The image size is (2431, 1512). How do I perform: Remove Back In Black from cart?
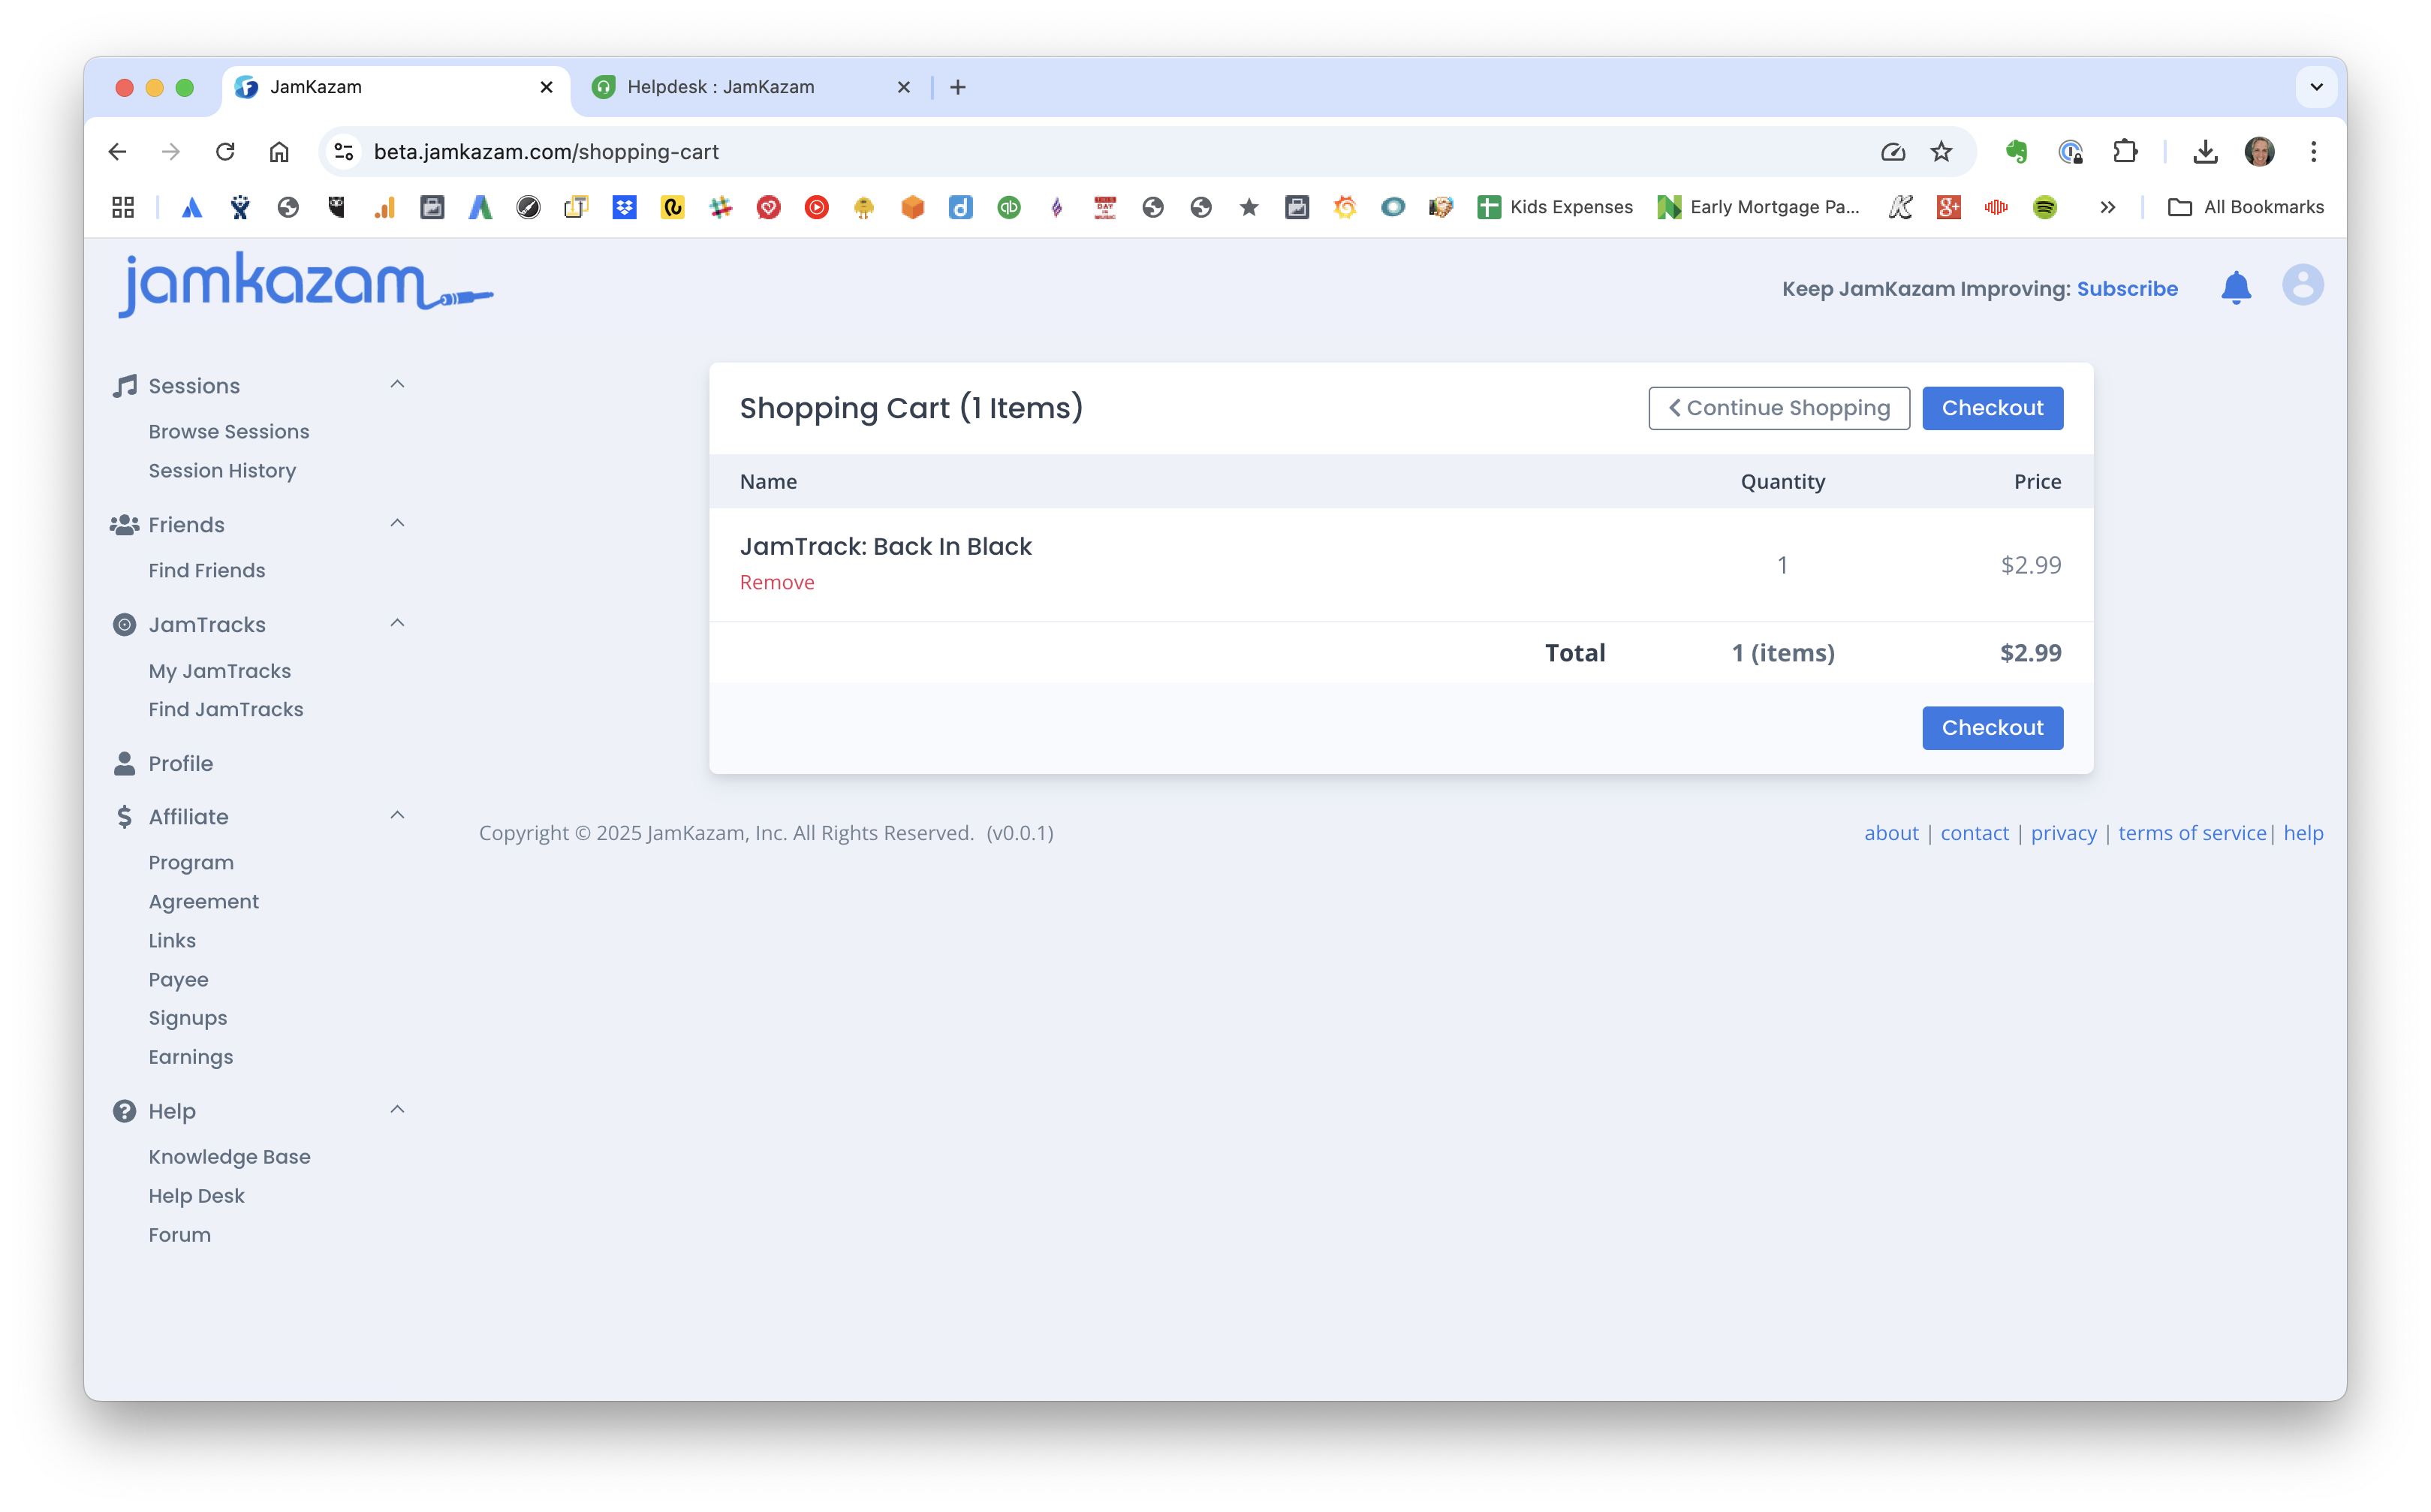pyautogui.click(x=777, y=582)
